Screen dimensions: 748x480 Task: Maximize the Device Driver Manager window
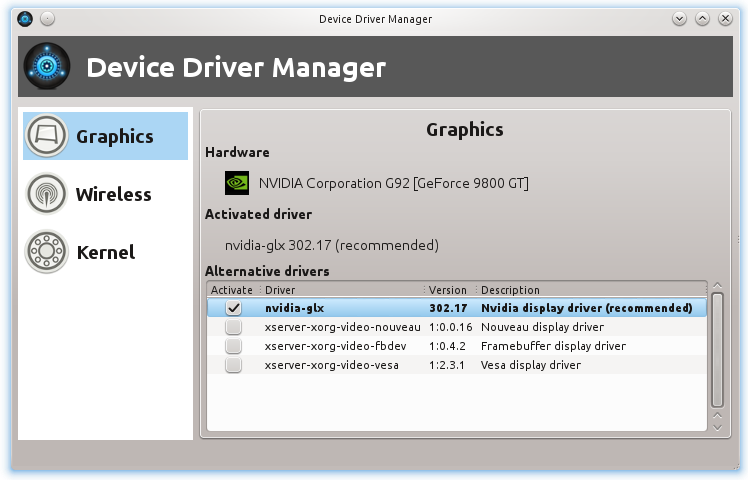tap(702, 19)
